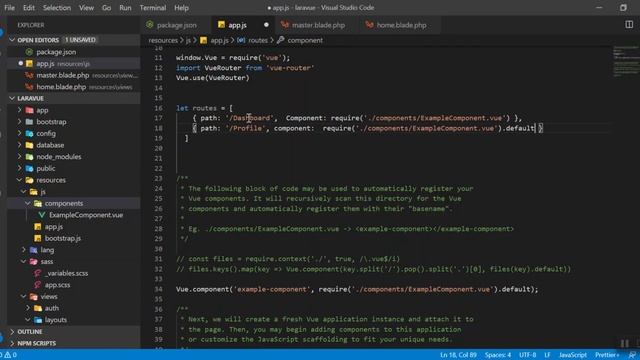Click the Vue icon beside ExampleComponent.vue
640x360 pixels.
[42, 215]
